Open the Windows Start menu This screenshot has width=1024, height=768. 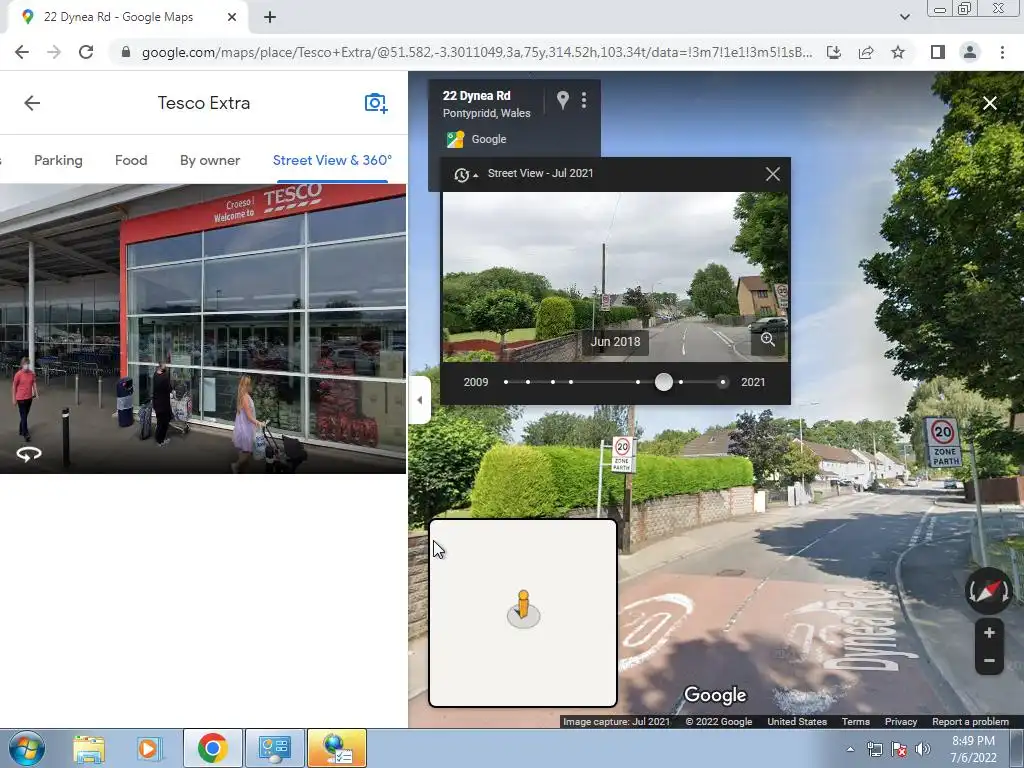(27, 748)
